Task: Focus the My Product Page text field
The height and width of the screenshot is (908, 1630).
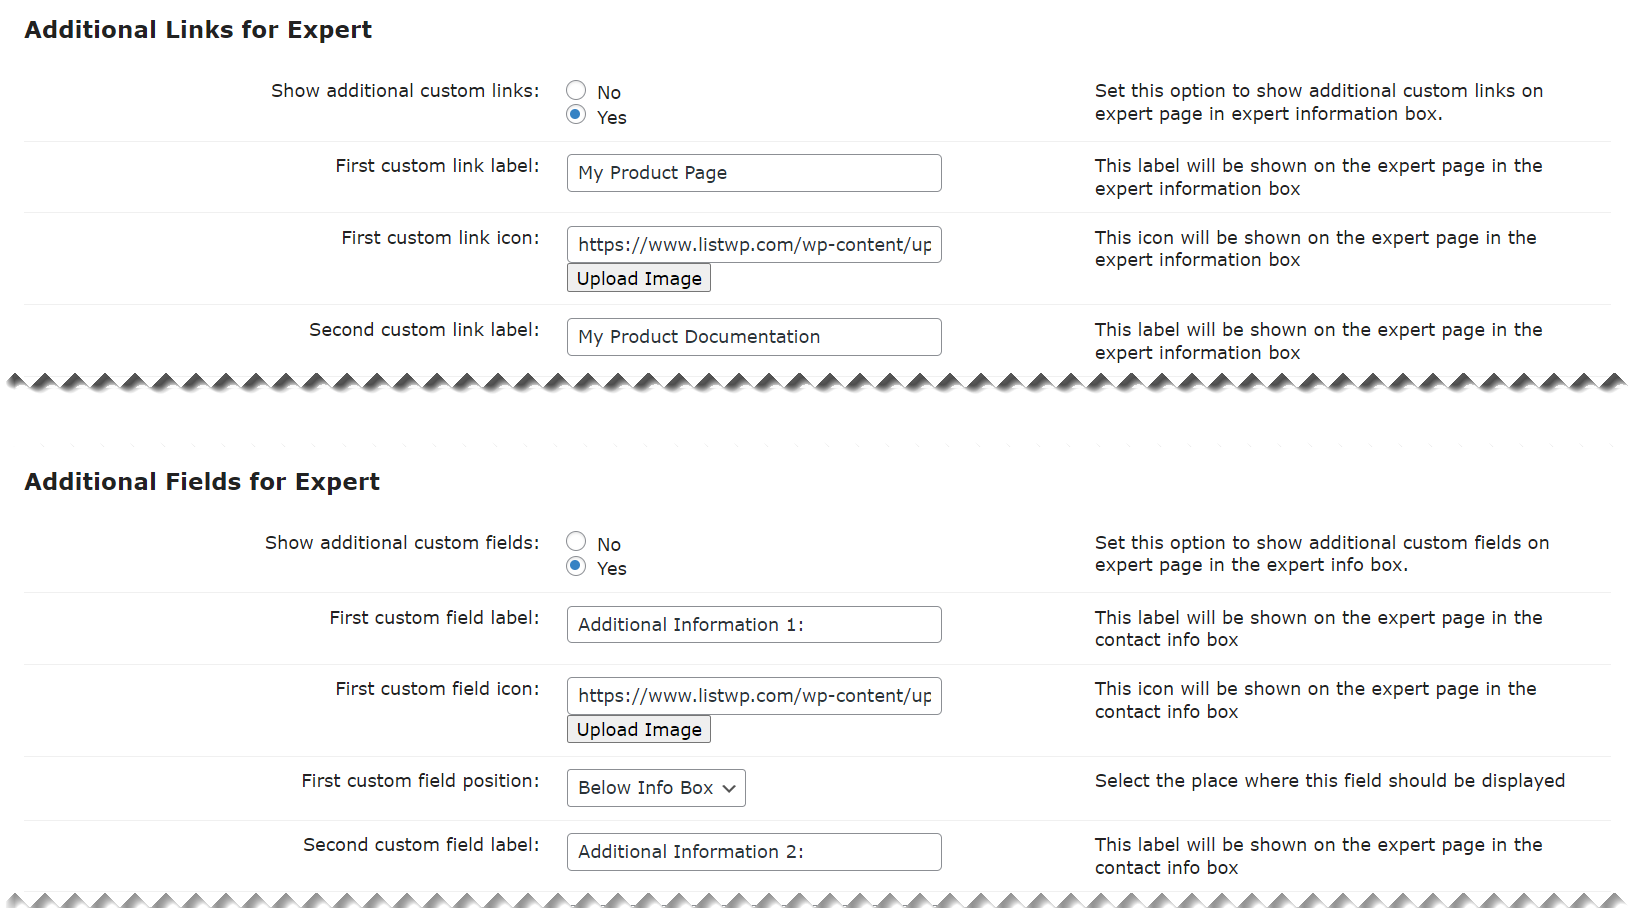Action: pyautogui.click(x=754, y=173)
